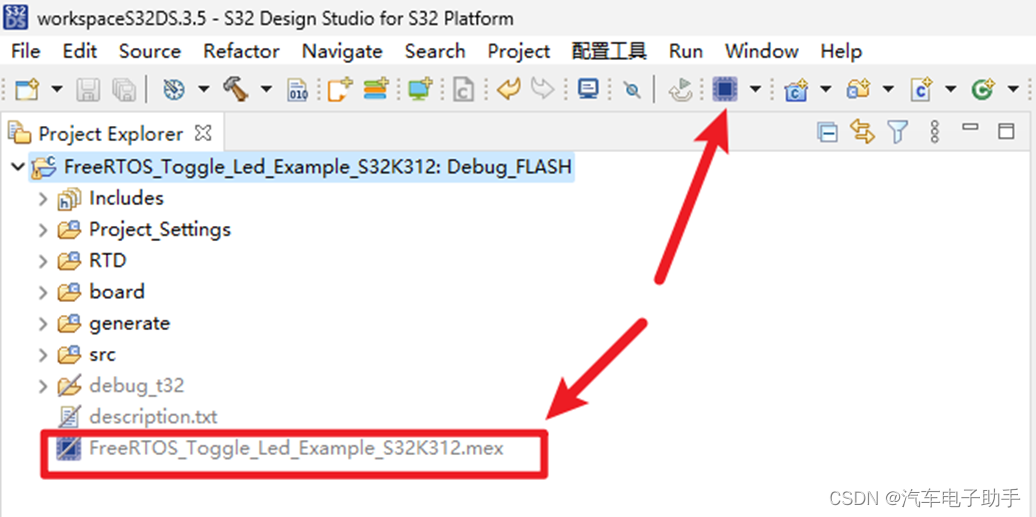The width and height of the screenshot is (1036, 517).
Task: Click the blue monitor terminal icon
Action: click(x=587, y=89)
